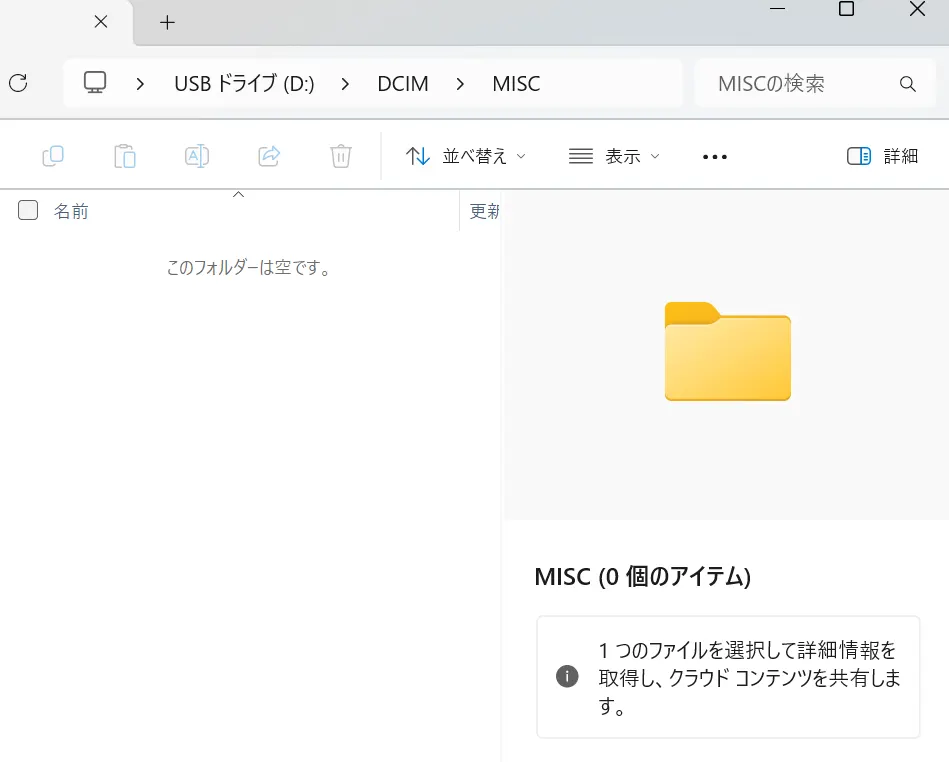Sort by the 名前 column header

point(71,211)
